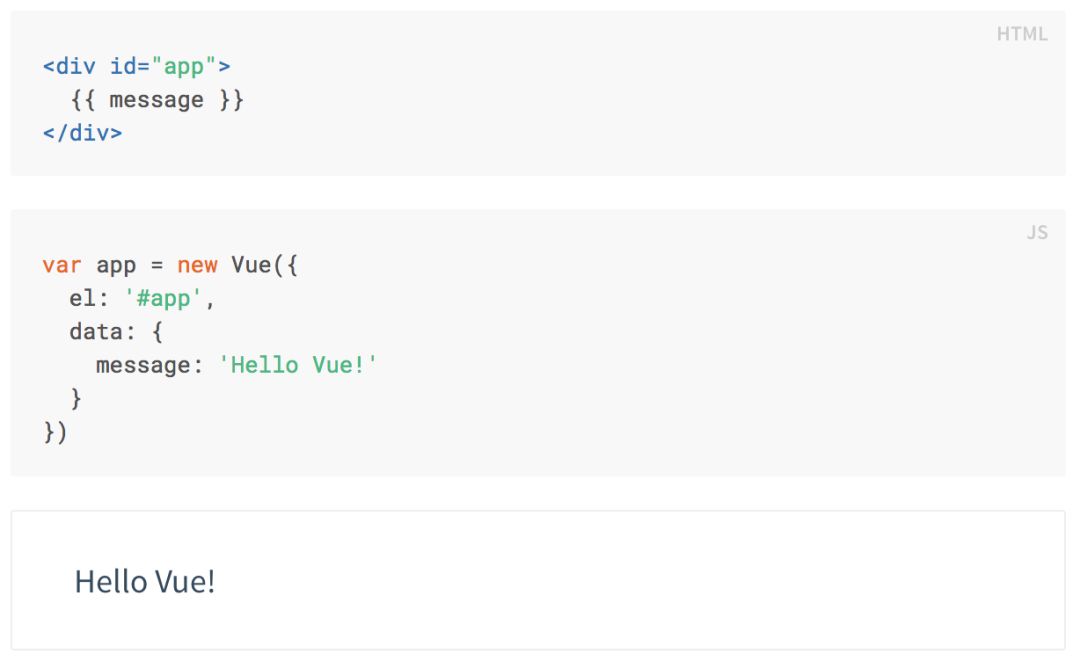Click the closing </div> tag
The image size is (1080, 661).
tap(82, 133)
